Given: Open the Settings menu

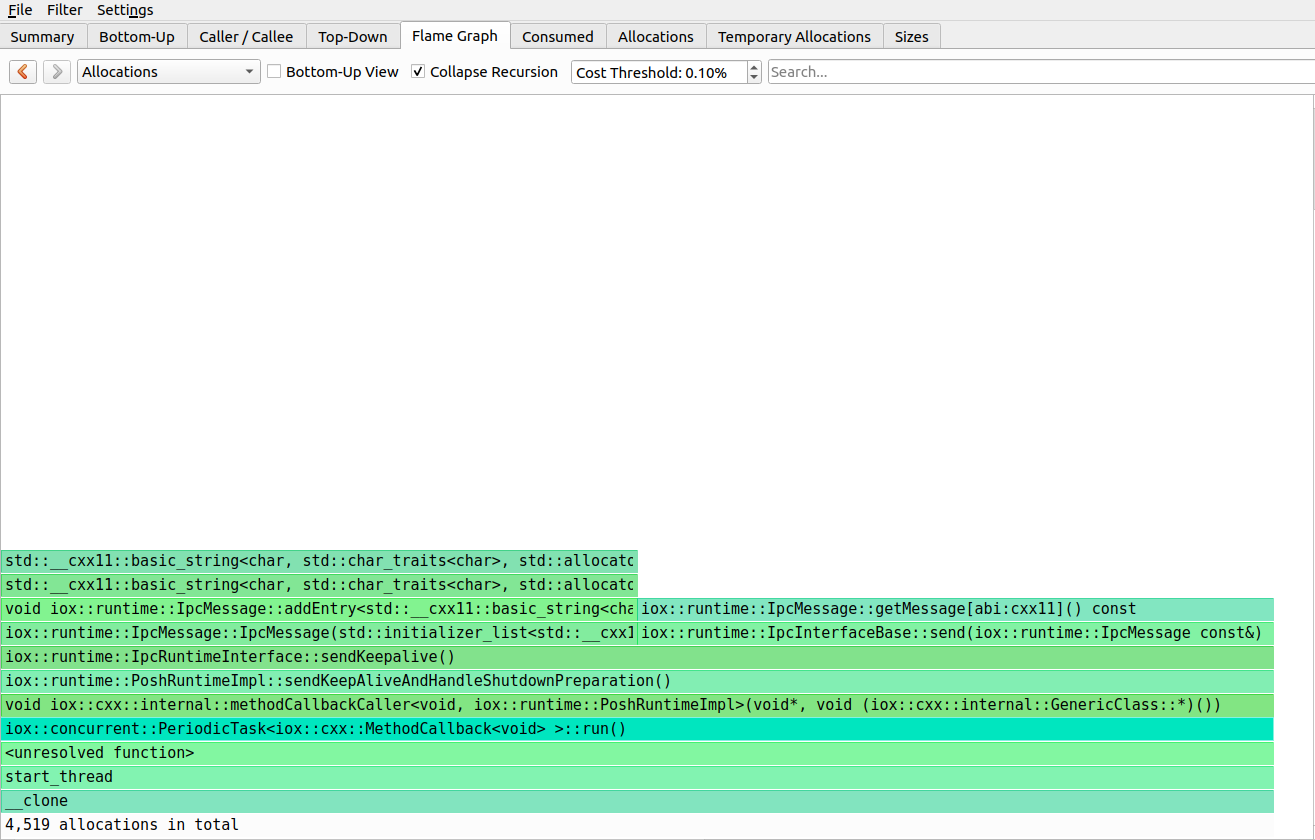Looking at the screenshot, I should click(125, 10).
